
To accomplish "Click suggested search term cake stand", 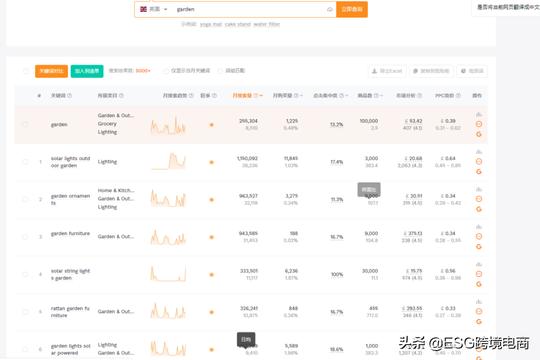I will pyautogui.click(x=238, y=24).
